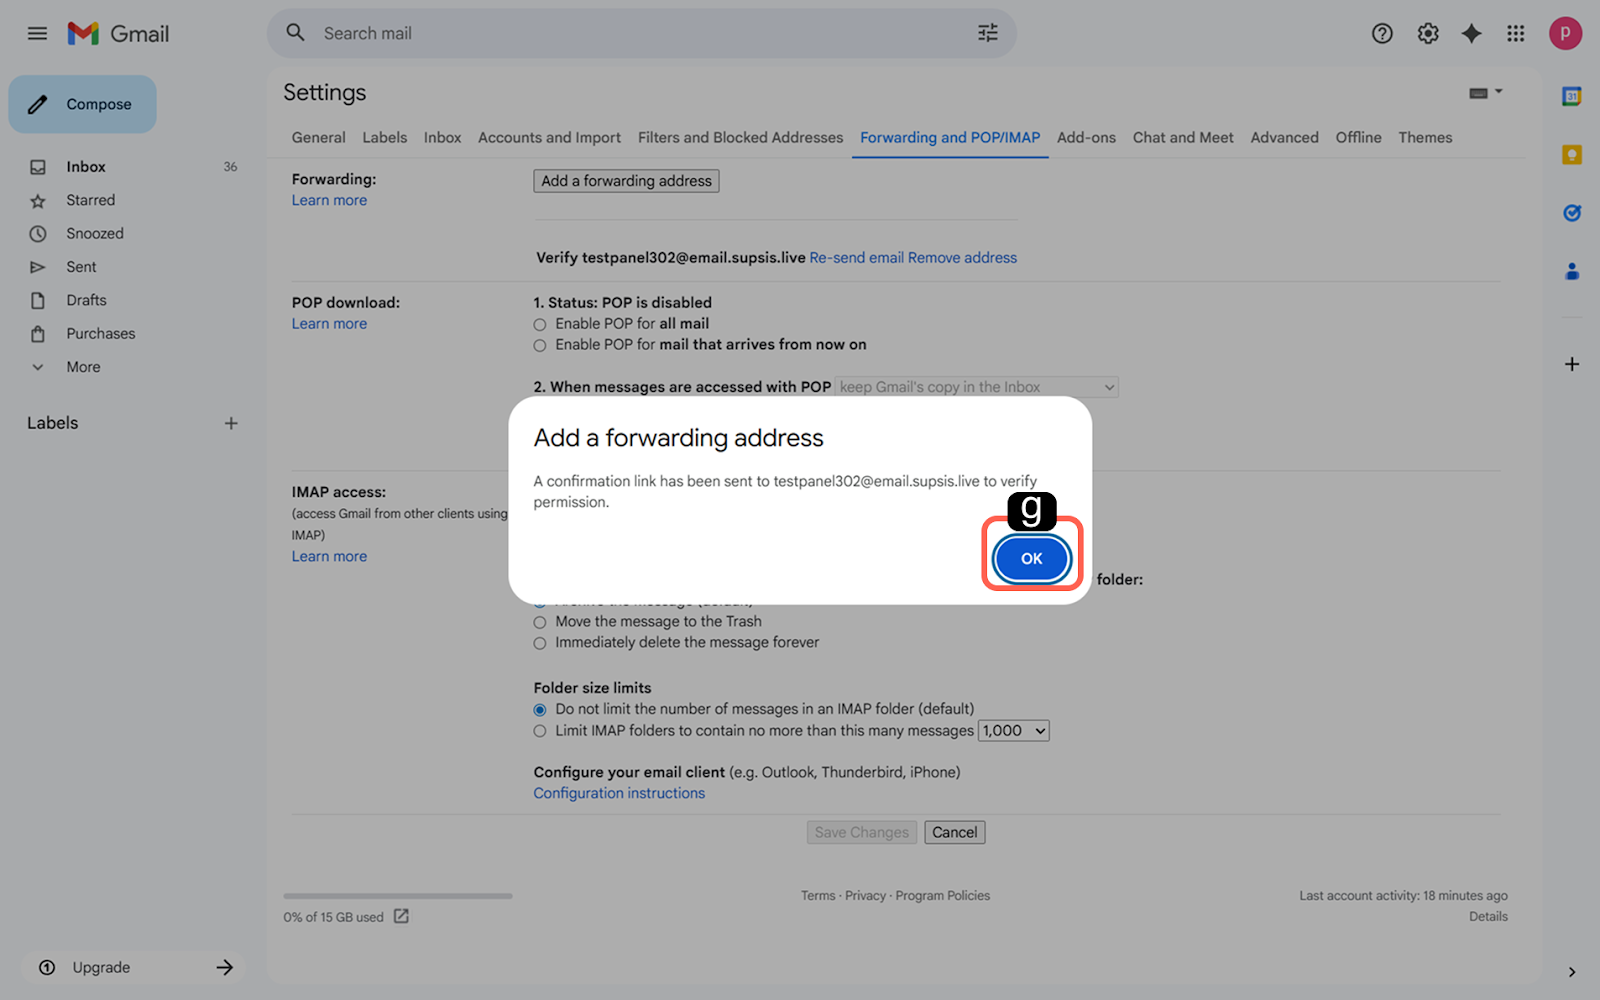Click the Remove address link
Screen dimensions: 1600x1000
[x=962, y=258]
